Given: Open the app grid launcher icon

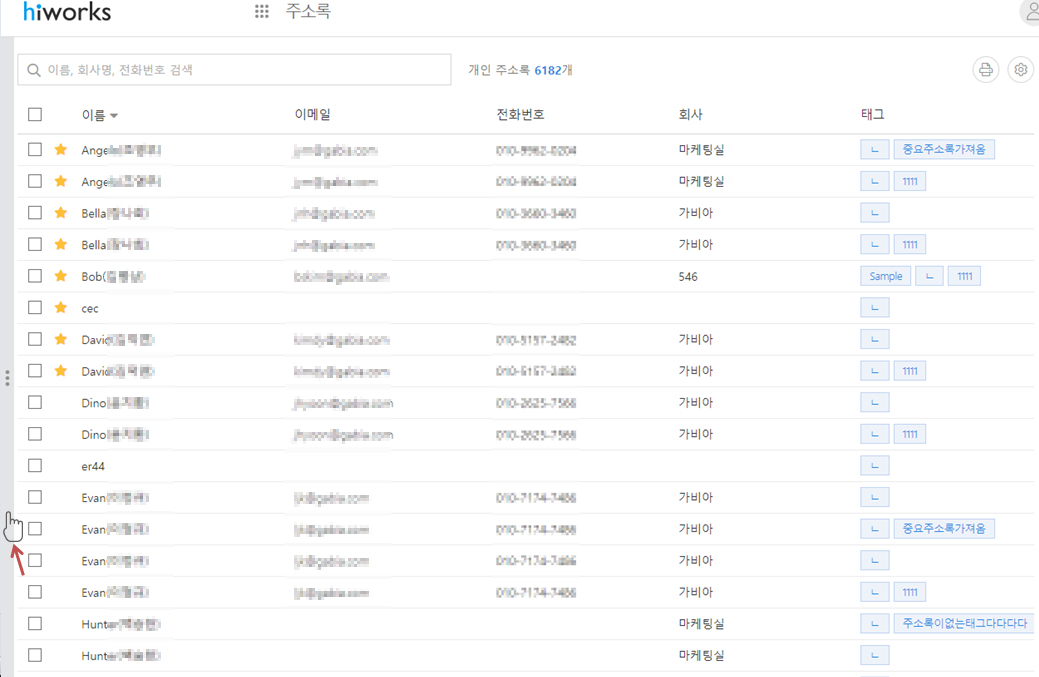Looking at the screenshot, I should coord(261,12).
